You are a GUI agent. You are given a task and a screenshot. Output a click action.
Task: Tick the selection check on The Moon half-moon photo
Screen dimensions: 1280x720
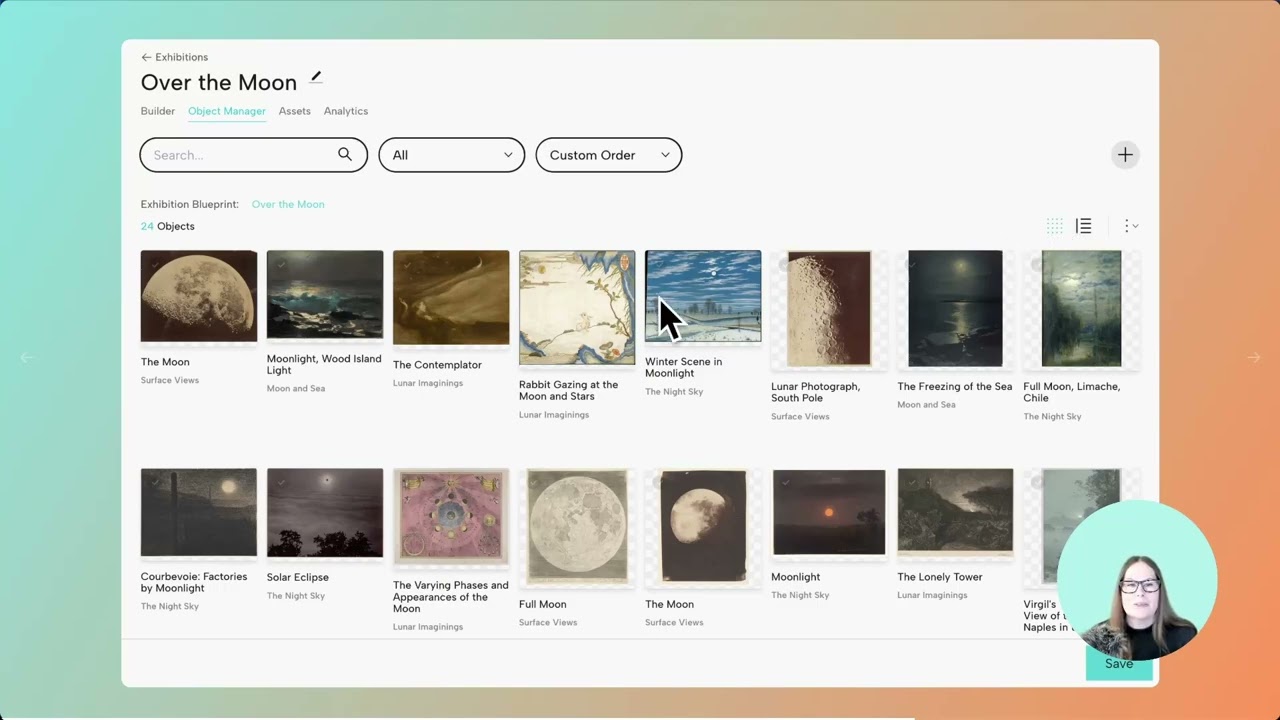point(154,264)
